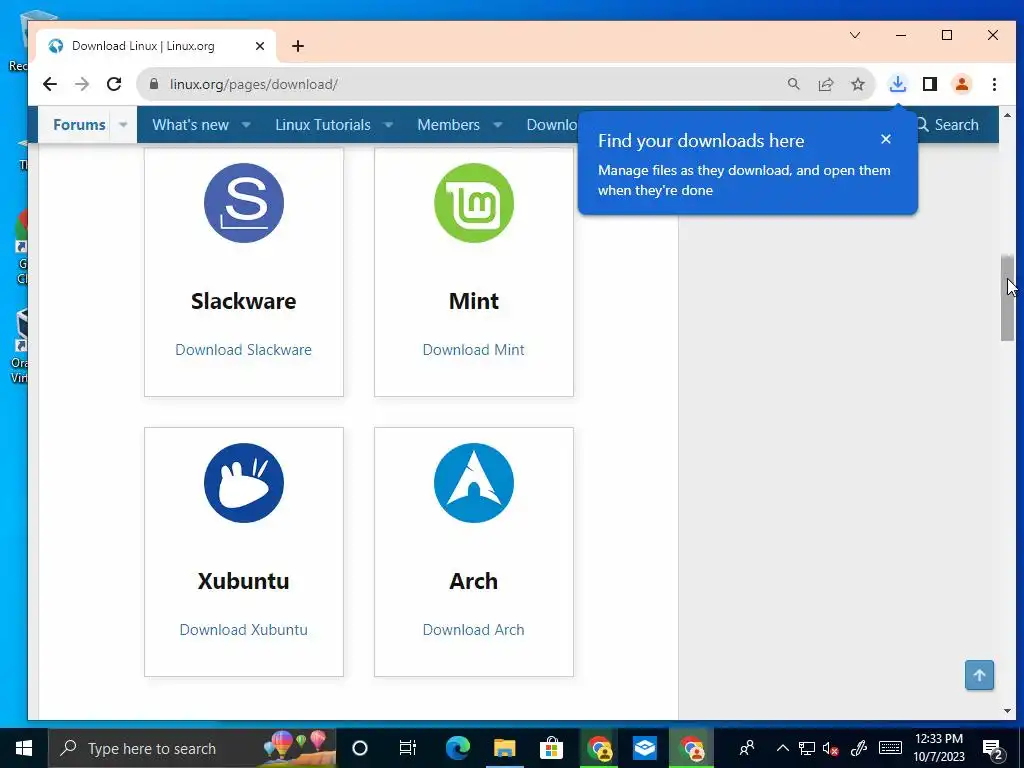Click the share page icon in address bar
1024x768 pixels.
825,84
